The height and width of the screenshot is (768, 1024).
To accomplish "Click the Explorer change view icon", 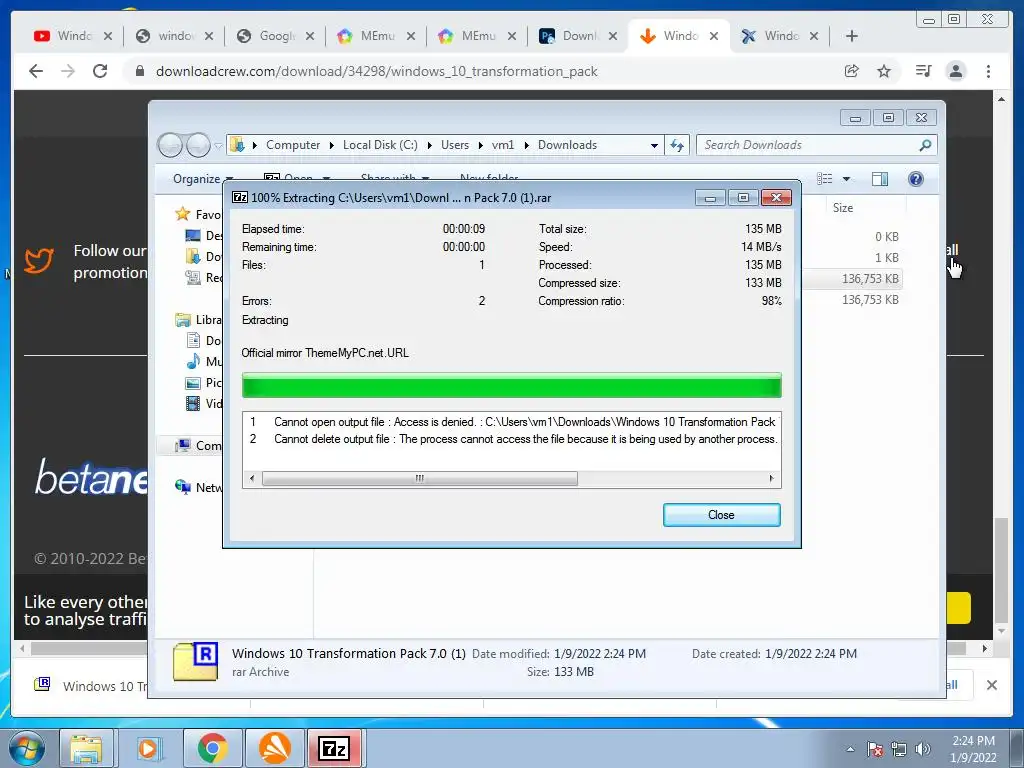I will coord(825,179).
